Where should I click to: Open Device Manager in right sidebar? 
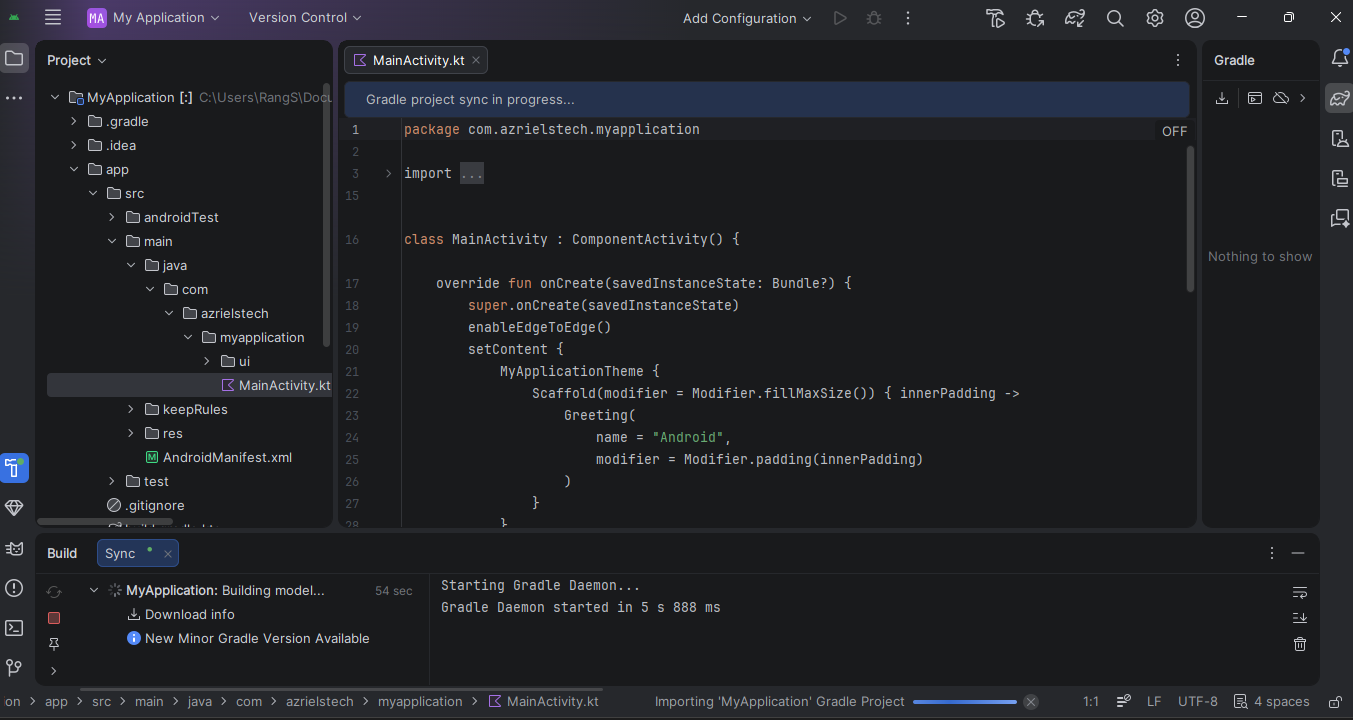(1340, 138)
